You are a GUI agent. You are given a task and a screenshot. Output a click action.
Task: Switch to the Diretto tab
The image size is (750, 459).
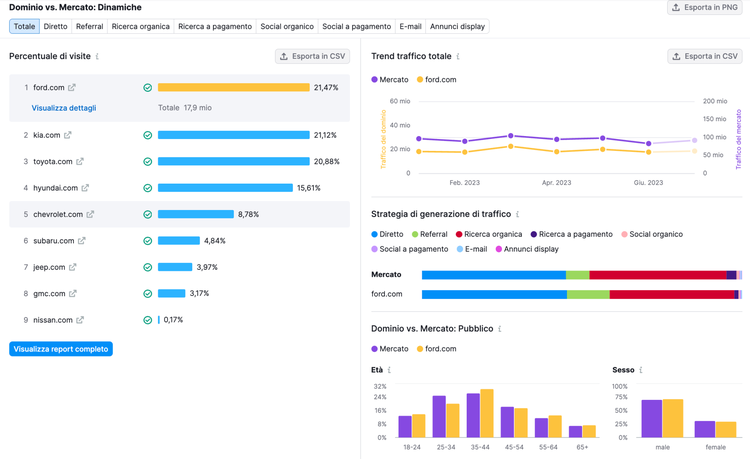(55, 26)
